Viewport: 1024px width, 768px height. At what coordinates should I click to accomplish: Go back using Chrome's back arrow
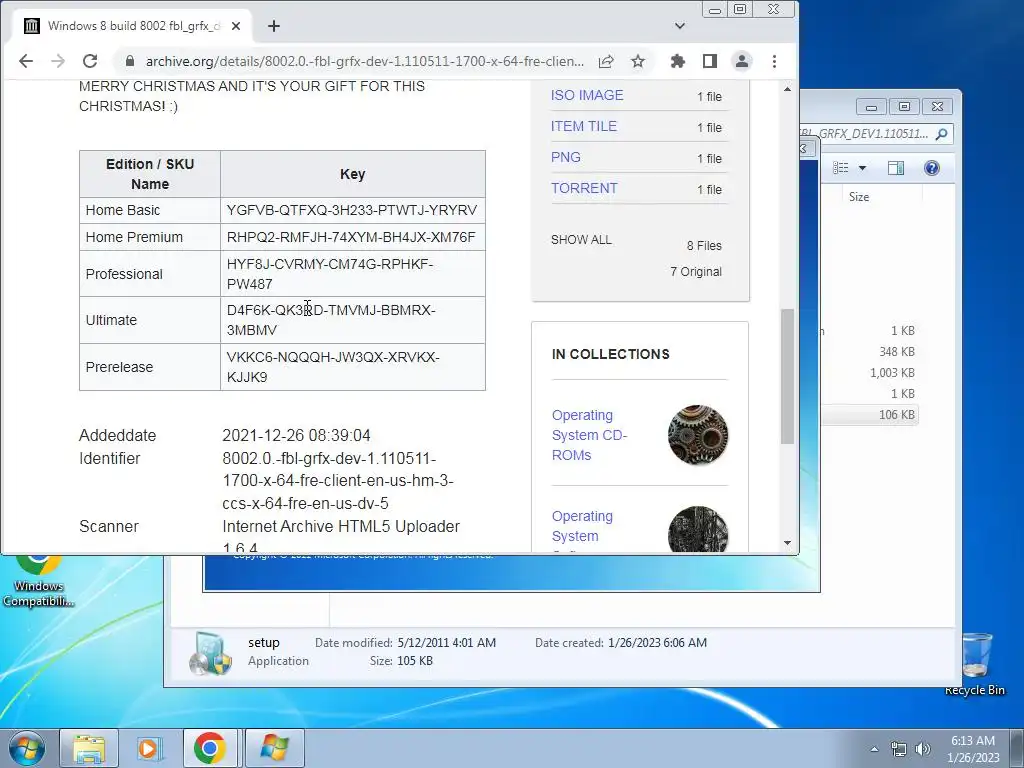[26, 61]
